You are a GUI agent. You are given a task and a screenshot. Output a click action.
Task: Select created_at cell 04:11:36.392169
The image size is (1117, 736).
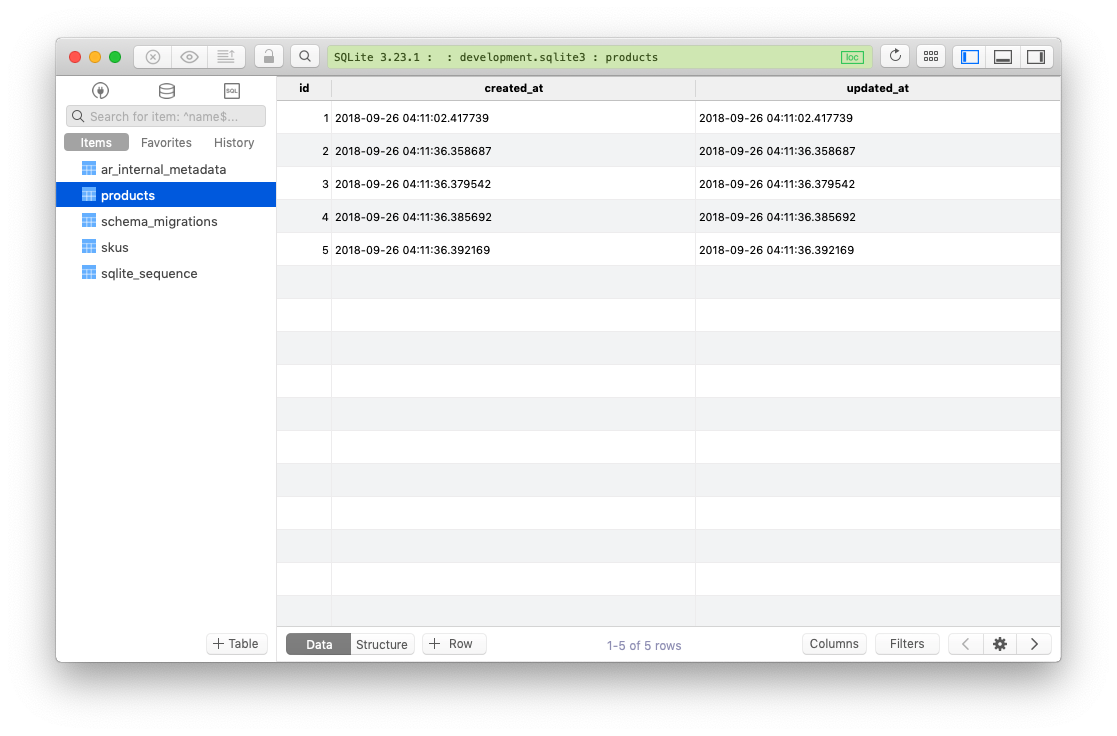514,249
